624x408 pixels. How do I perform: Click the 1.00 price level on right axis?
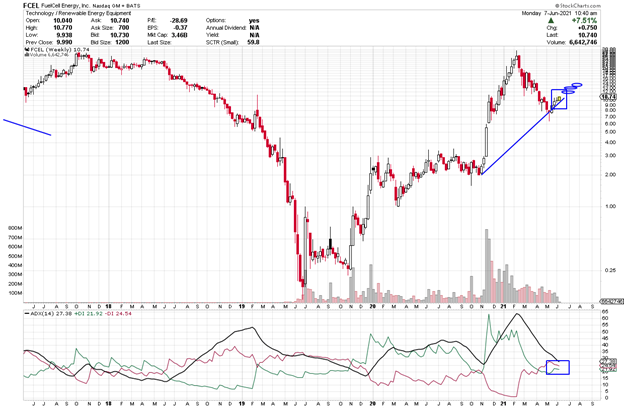609,206
